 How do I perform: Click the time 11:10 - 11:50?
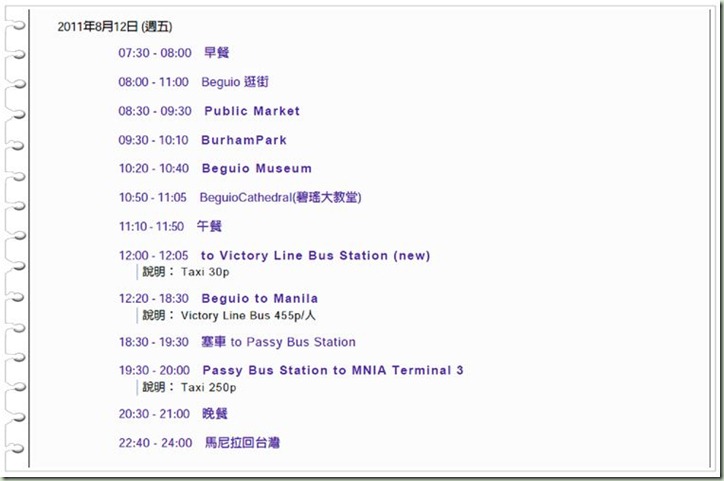[x=151, y=227]
